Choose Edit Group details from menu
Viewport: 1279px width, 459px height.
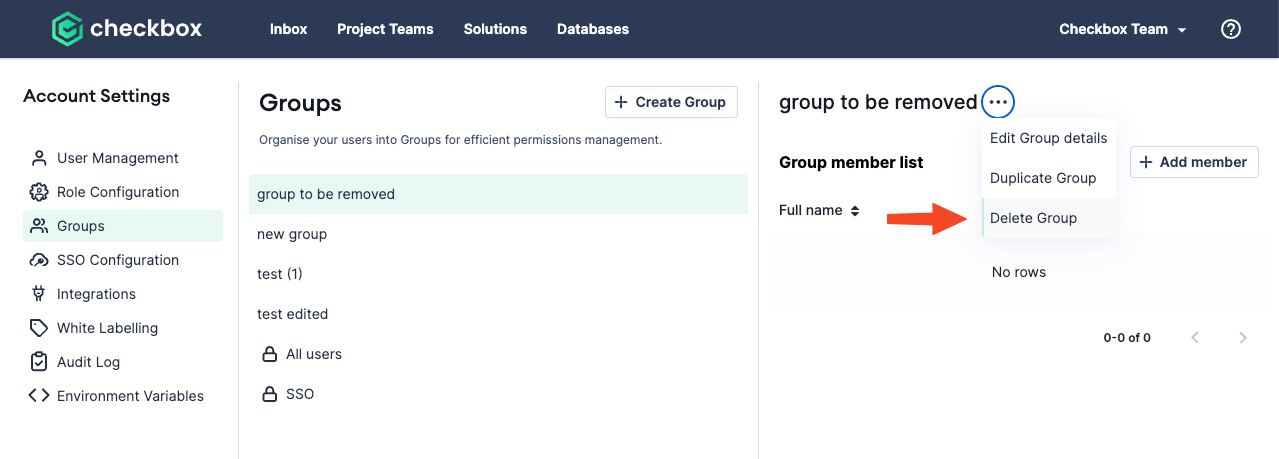[1048, 138]
